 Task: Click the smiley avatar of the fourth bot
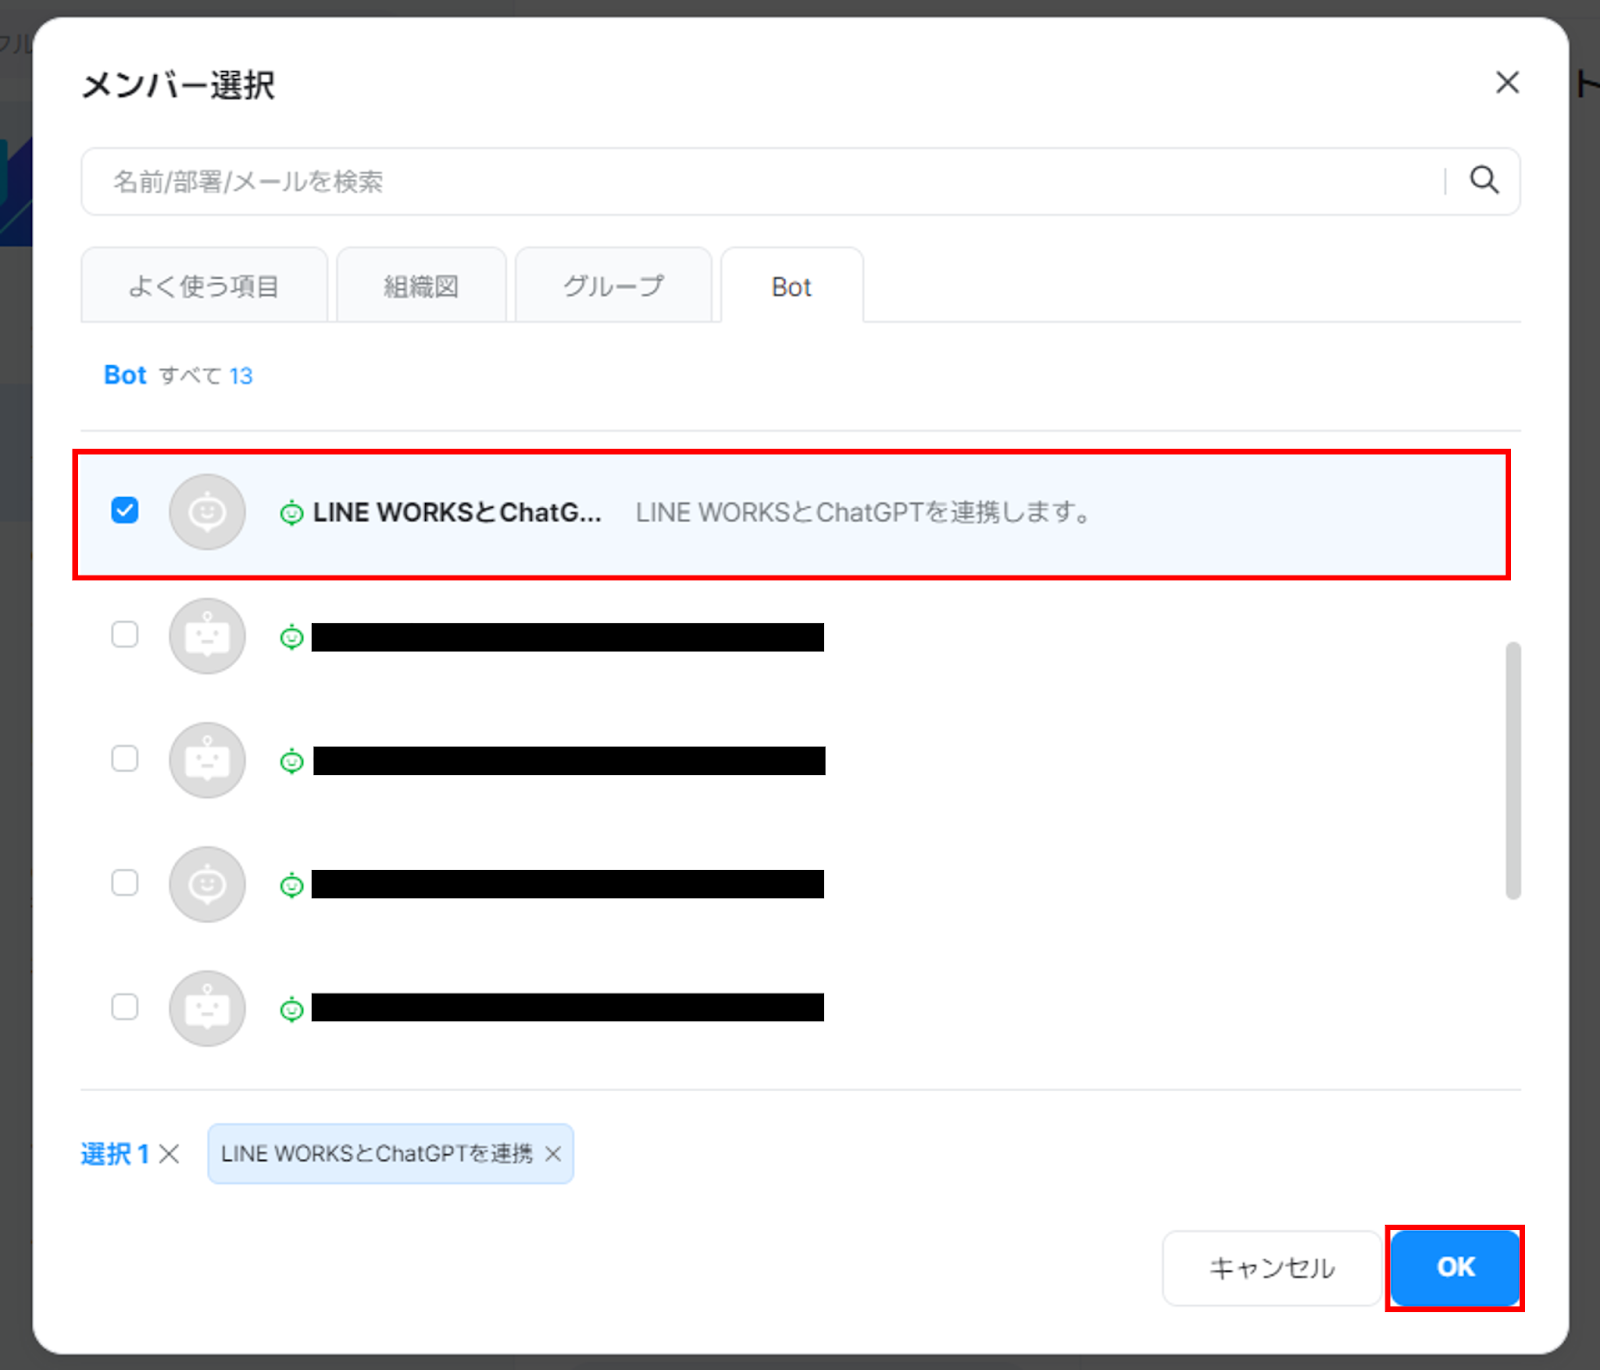(207, 884)
